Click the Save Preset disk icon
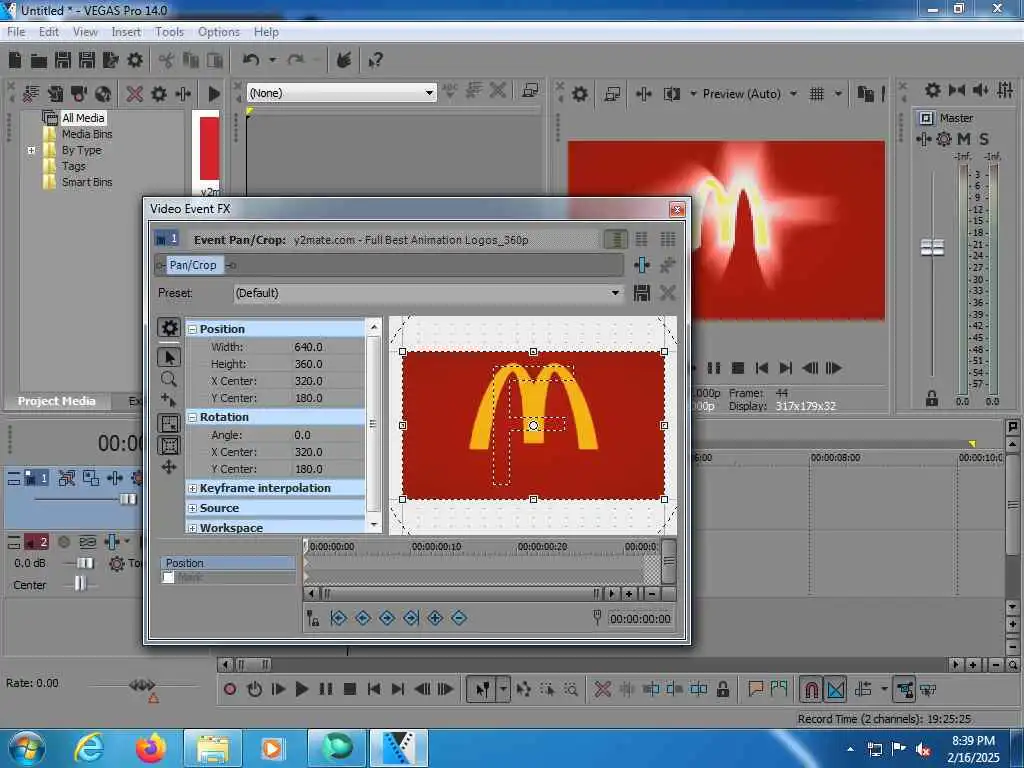Screen dimensions: 1024x768 [x=642, y=293]
